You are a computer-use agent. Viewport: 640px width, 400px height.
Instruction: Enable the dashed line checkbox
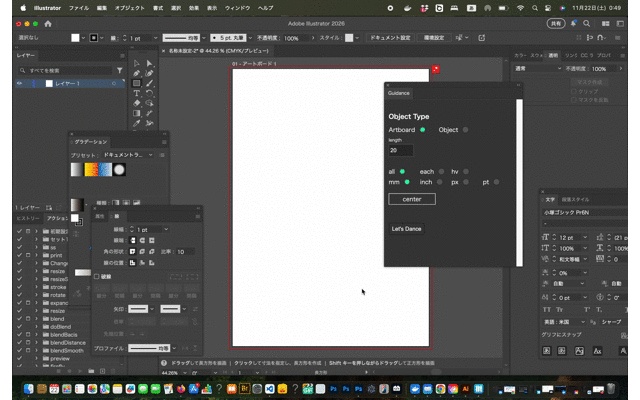97,276
